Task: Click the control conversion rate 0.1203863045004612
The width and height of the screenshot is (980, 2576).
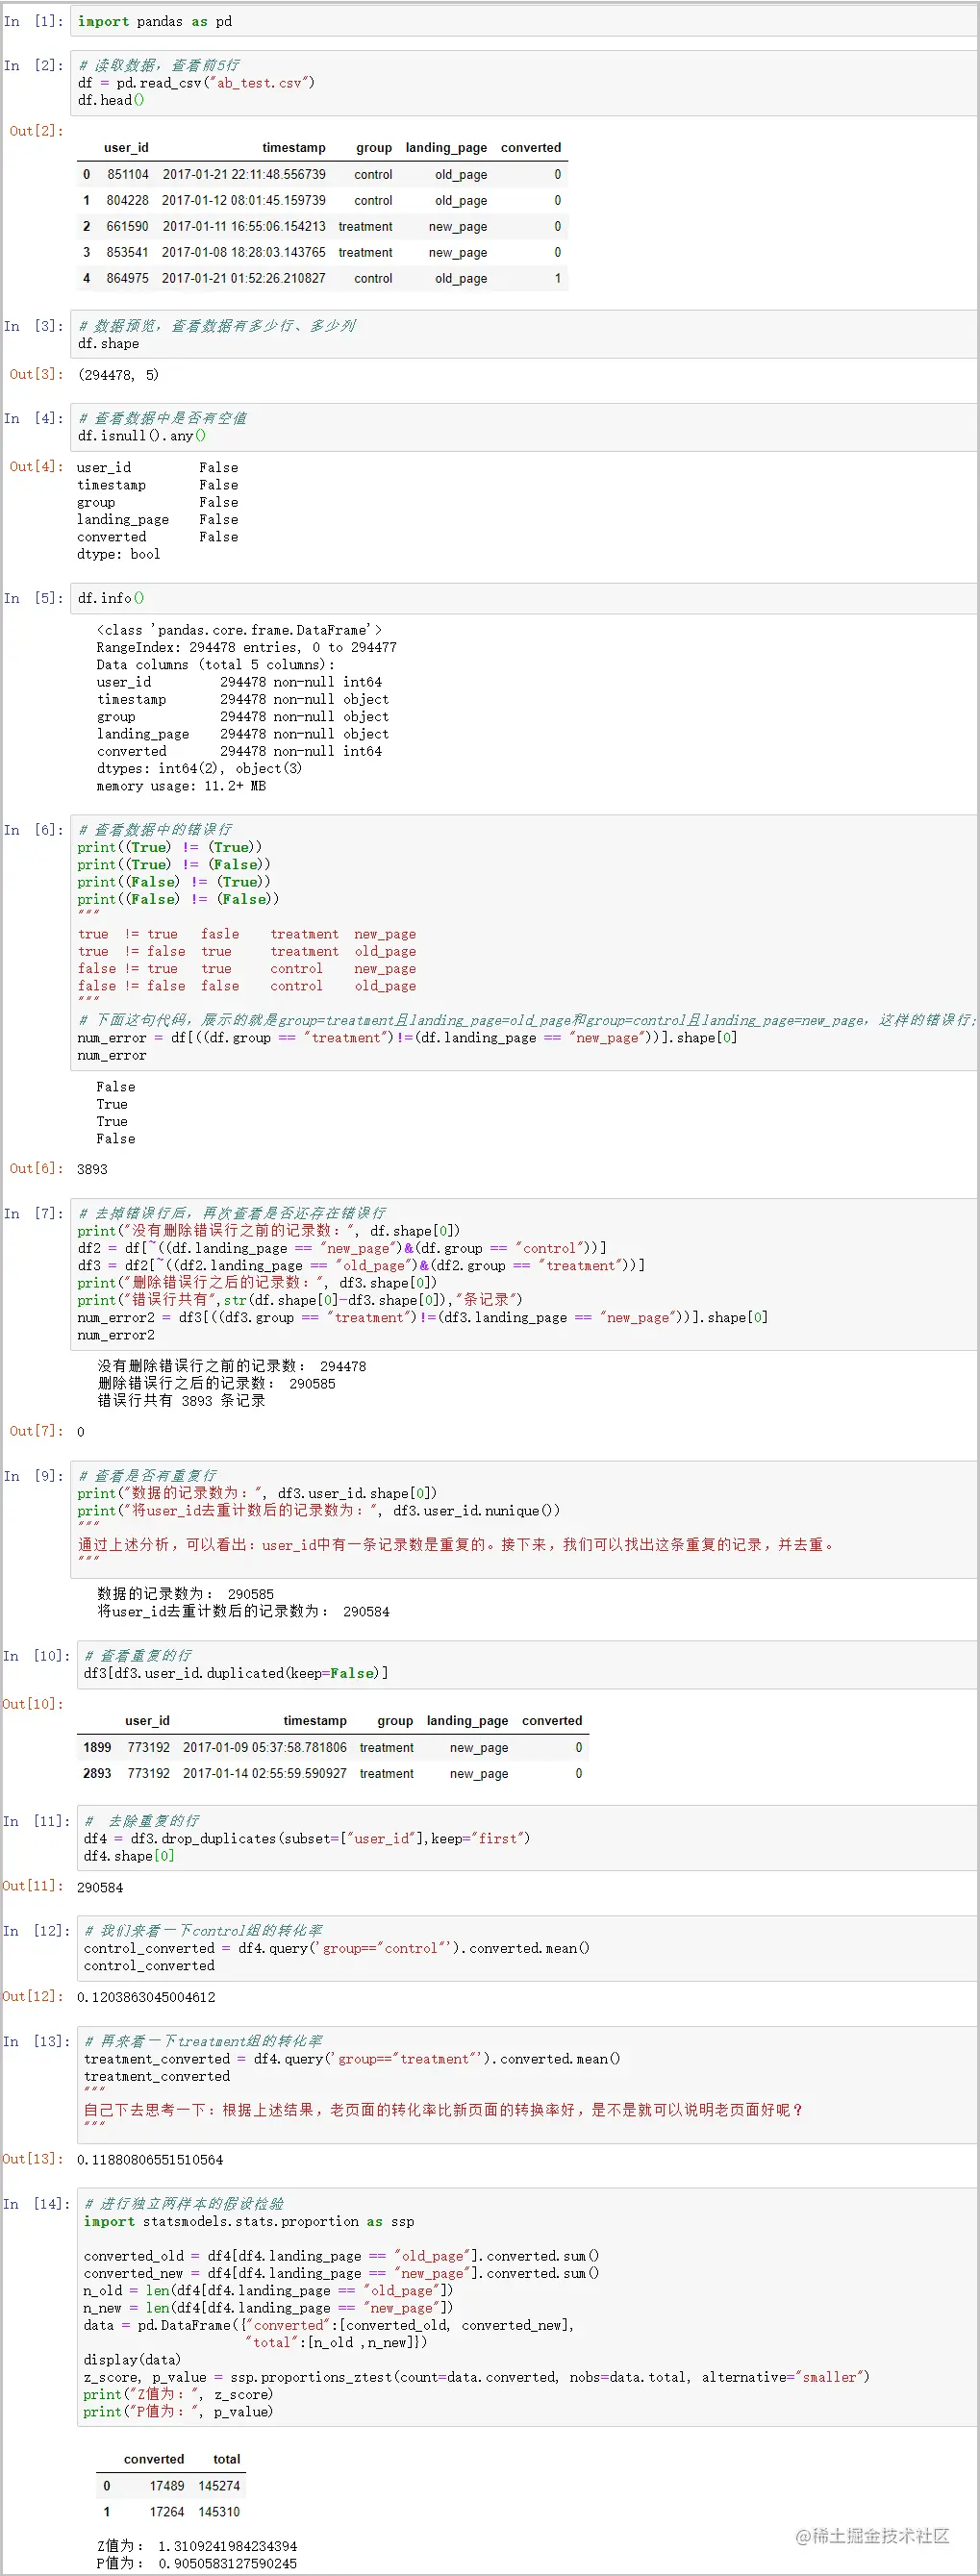Action: click(146, 1997)
